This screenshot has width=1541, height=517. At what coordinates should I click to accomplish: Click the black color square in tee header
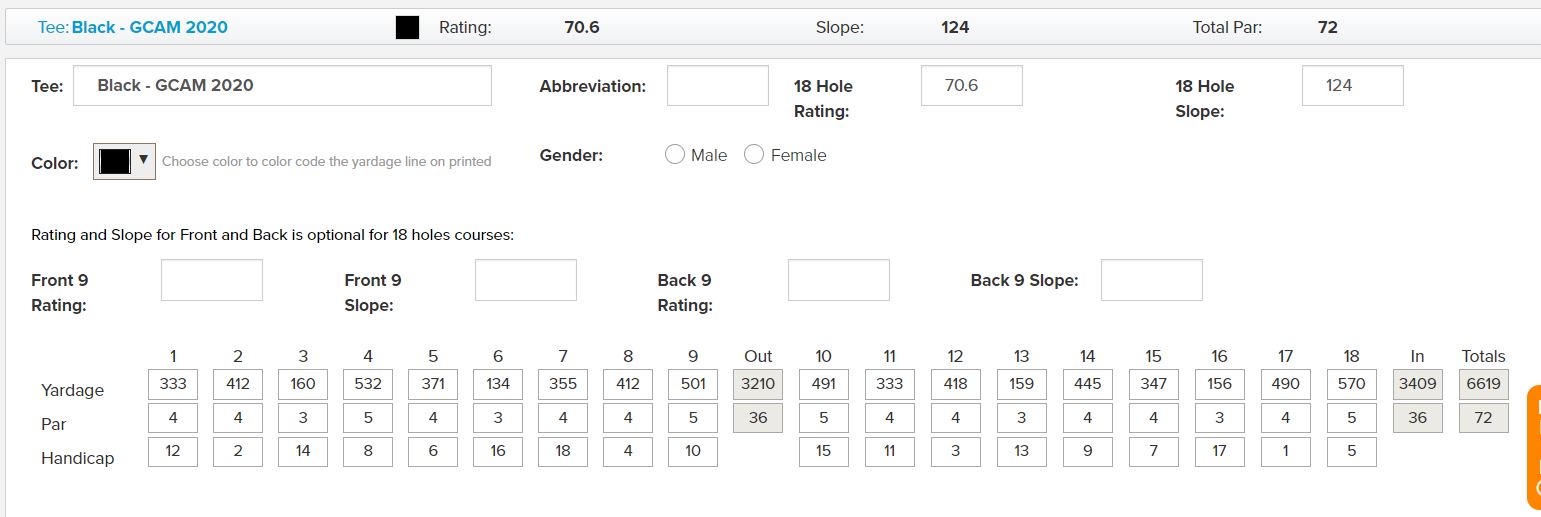407,28
